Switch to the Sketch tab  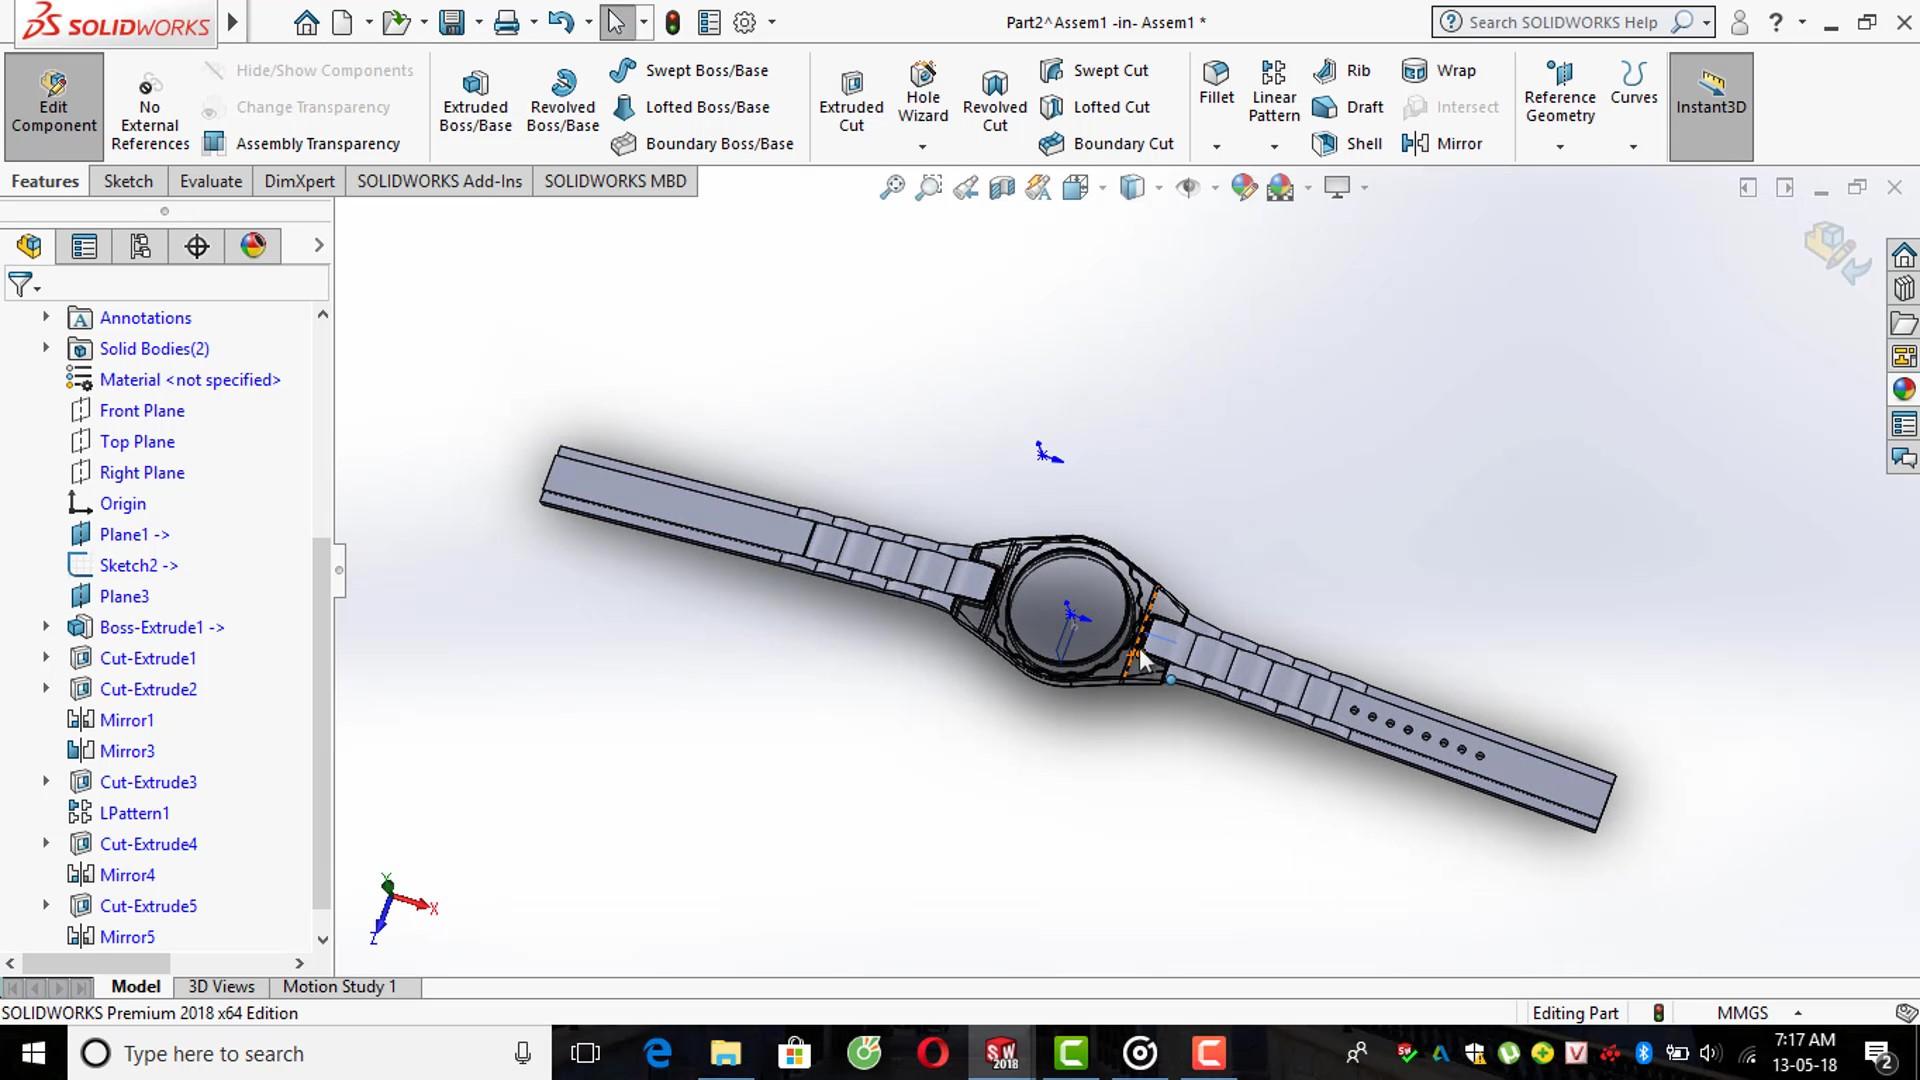pyautogui.click(x=128, y=181)
